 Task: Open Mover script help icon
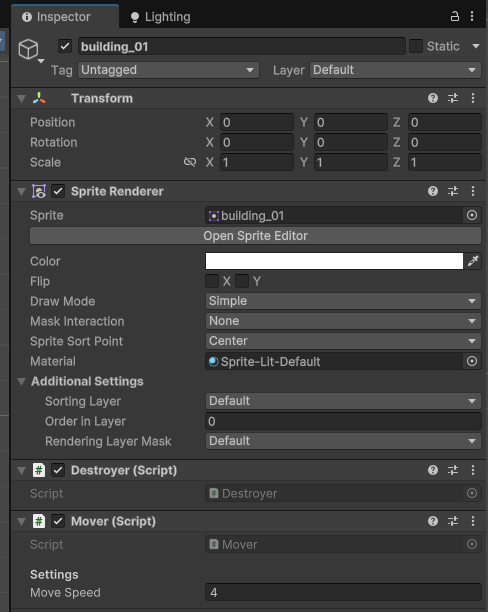coord(433,521)
